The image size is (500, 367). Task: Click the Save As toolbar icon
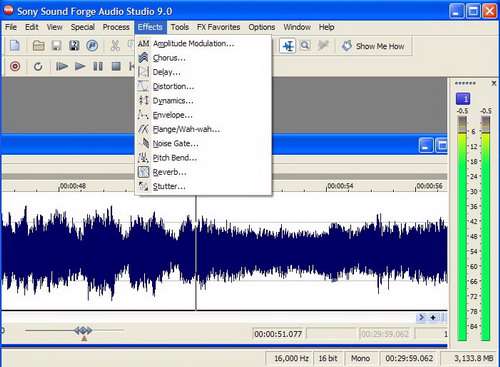(x=74, y=46)
